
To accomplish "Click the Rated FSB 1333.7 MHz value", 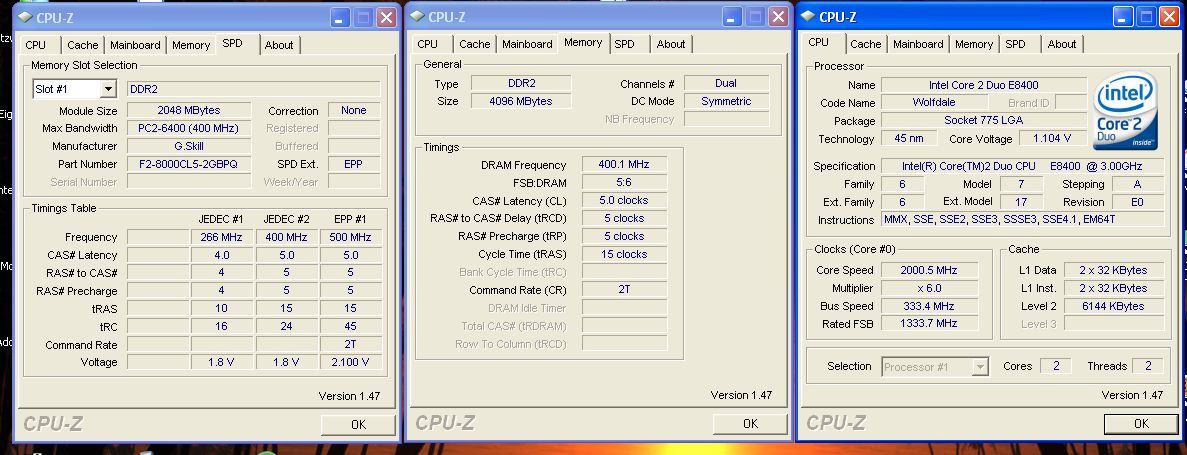I will [x=929, y=324].
